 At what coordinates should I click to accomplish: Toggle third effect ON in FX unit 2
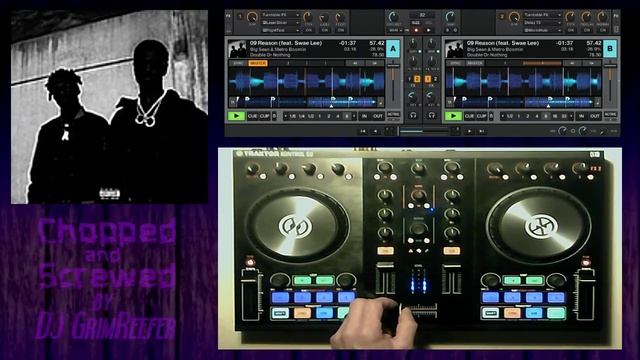point(602,30)
